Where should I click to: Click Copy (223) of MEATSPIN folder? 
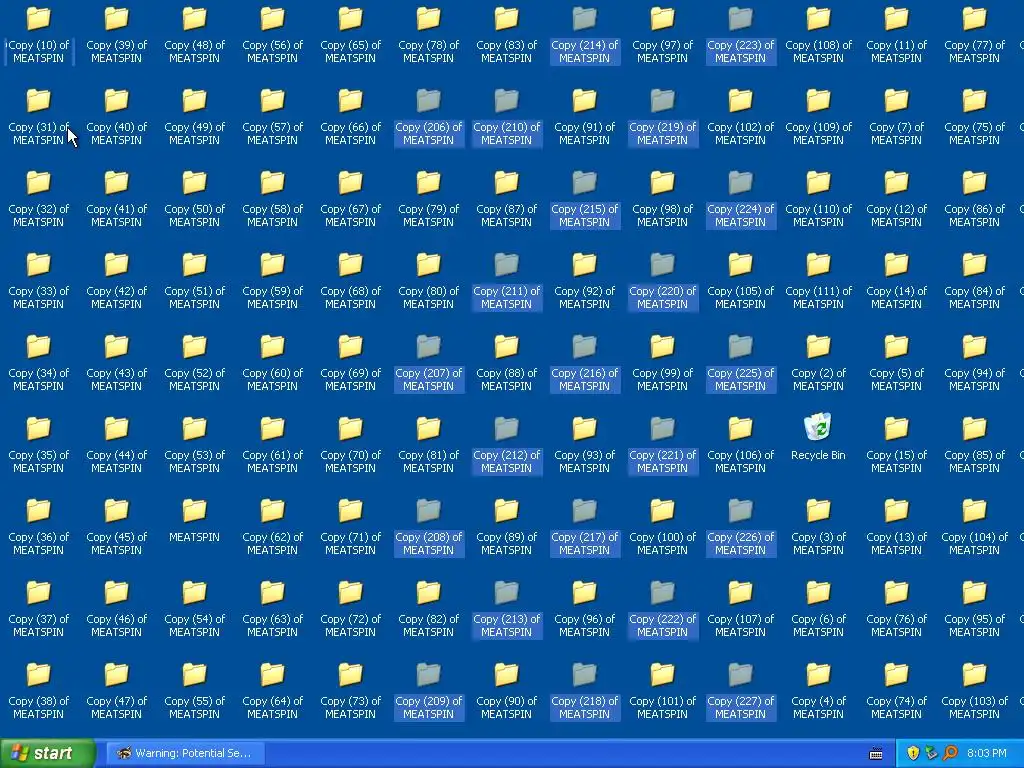[741, 34]
